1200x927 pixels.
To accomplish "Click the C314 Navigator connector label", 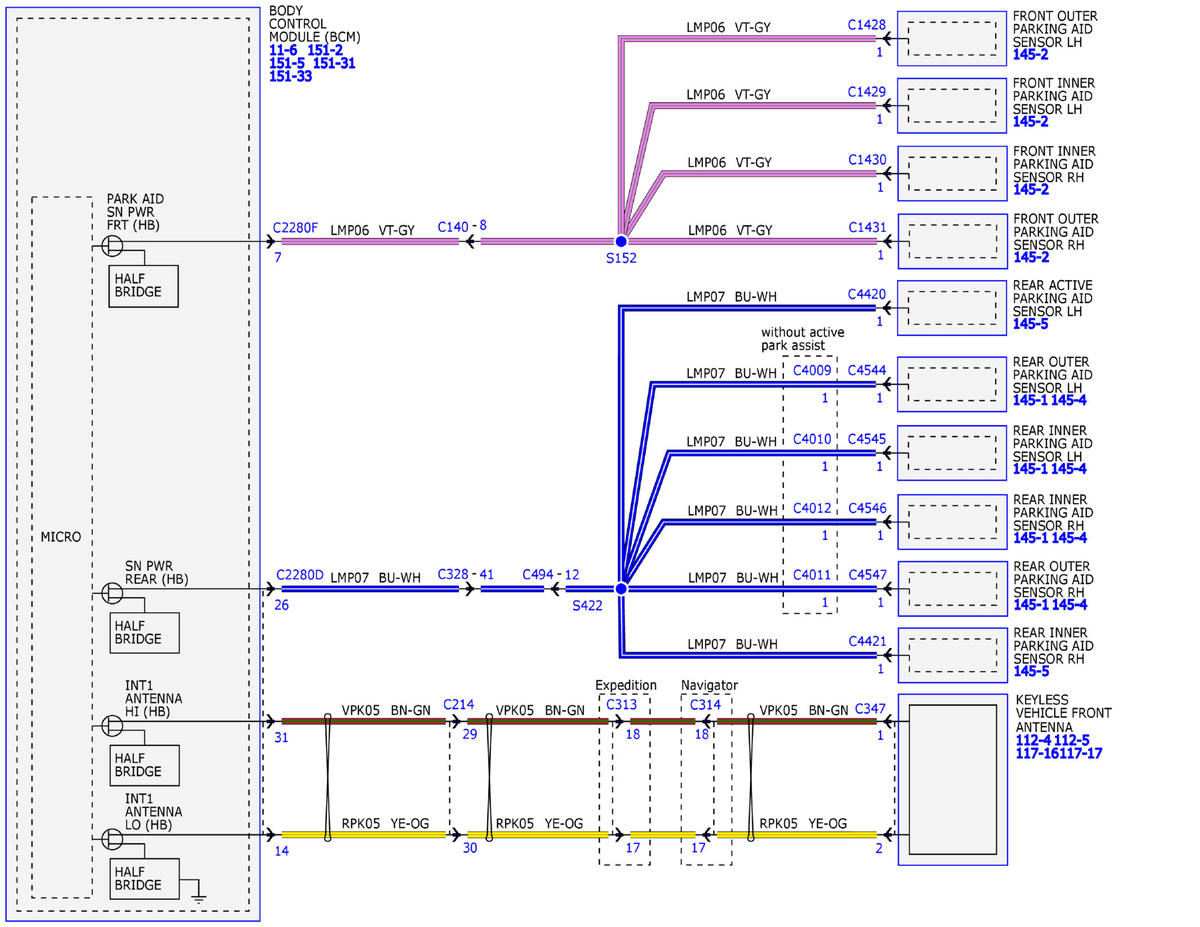I will pos(705,704).
